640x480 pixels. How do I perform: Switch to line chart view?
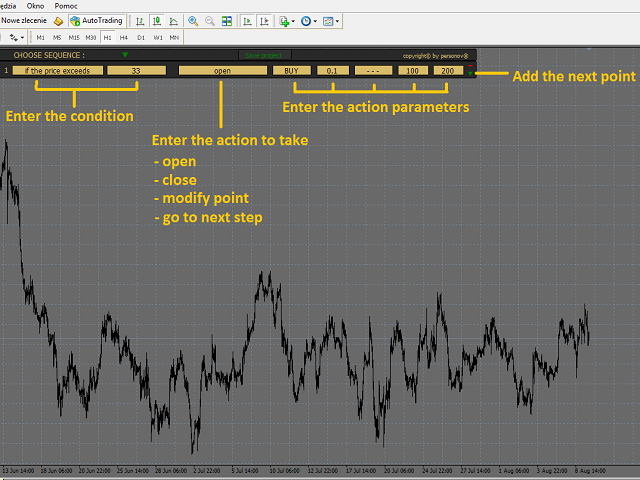click(173, 21)
